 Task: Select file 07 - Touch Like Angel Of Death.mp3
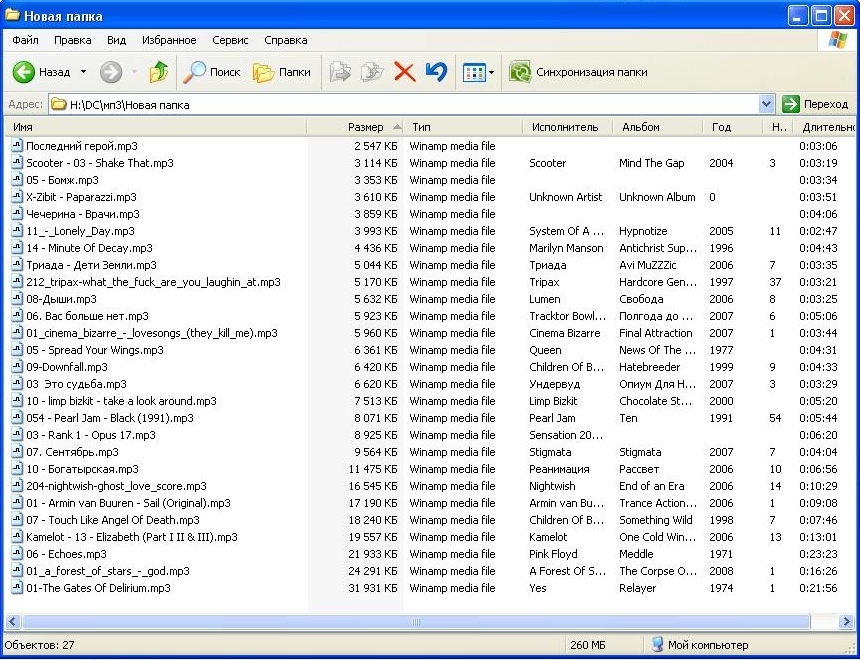(x=113, y=520)
